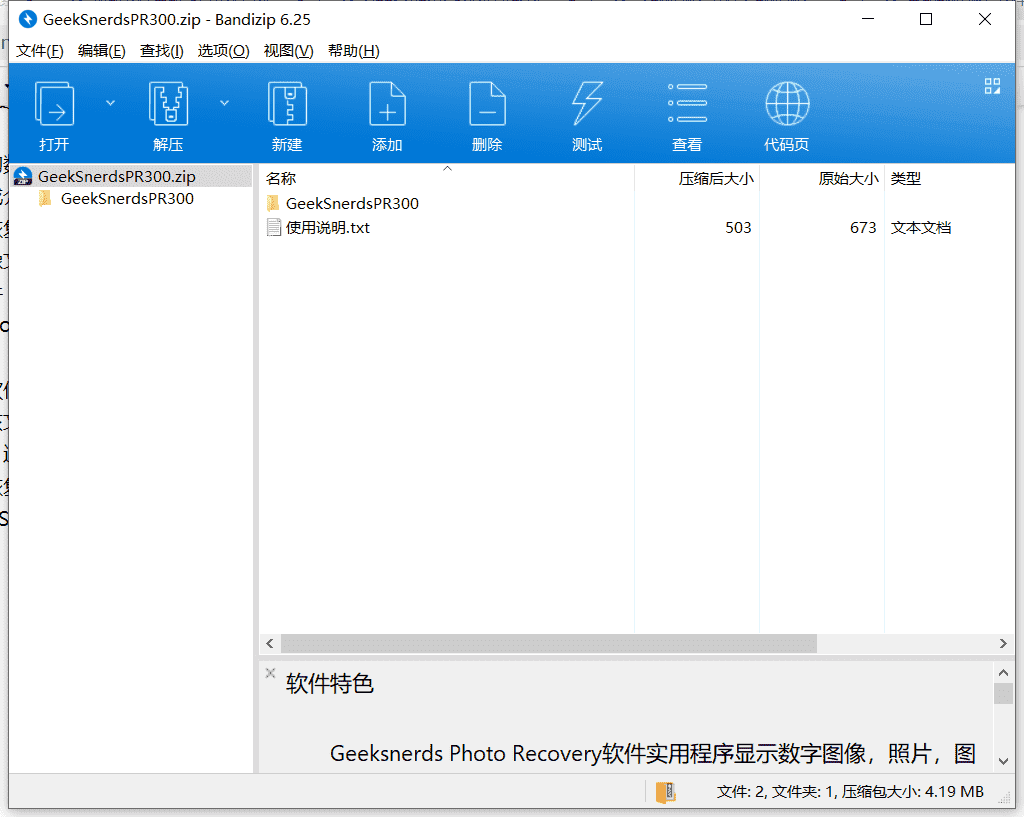The width and height of the screenshot is (1024, 817).
Task: Select GeekSnerdsPR300 folder in left tree
Action: (127, 199)
